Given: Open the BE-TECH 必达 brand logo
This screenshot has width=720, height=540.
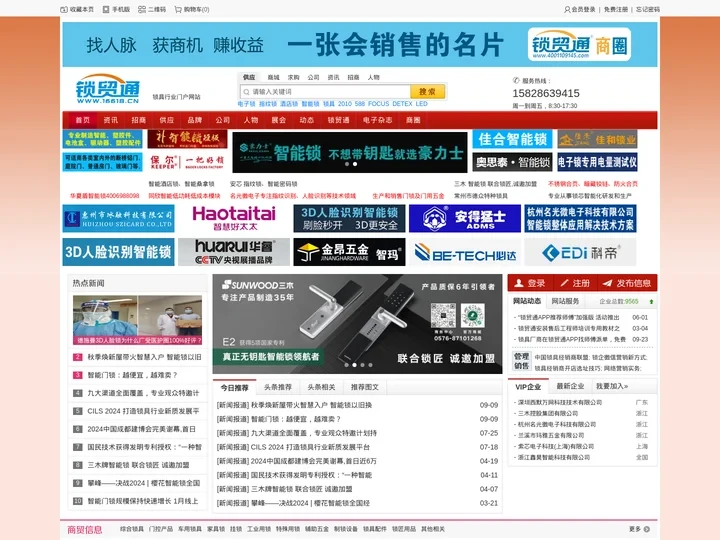Looking at the screenshot, I should pyautogui.click(x=465, y=252).
